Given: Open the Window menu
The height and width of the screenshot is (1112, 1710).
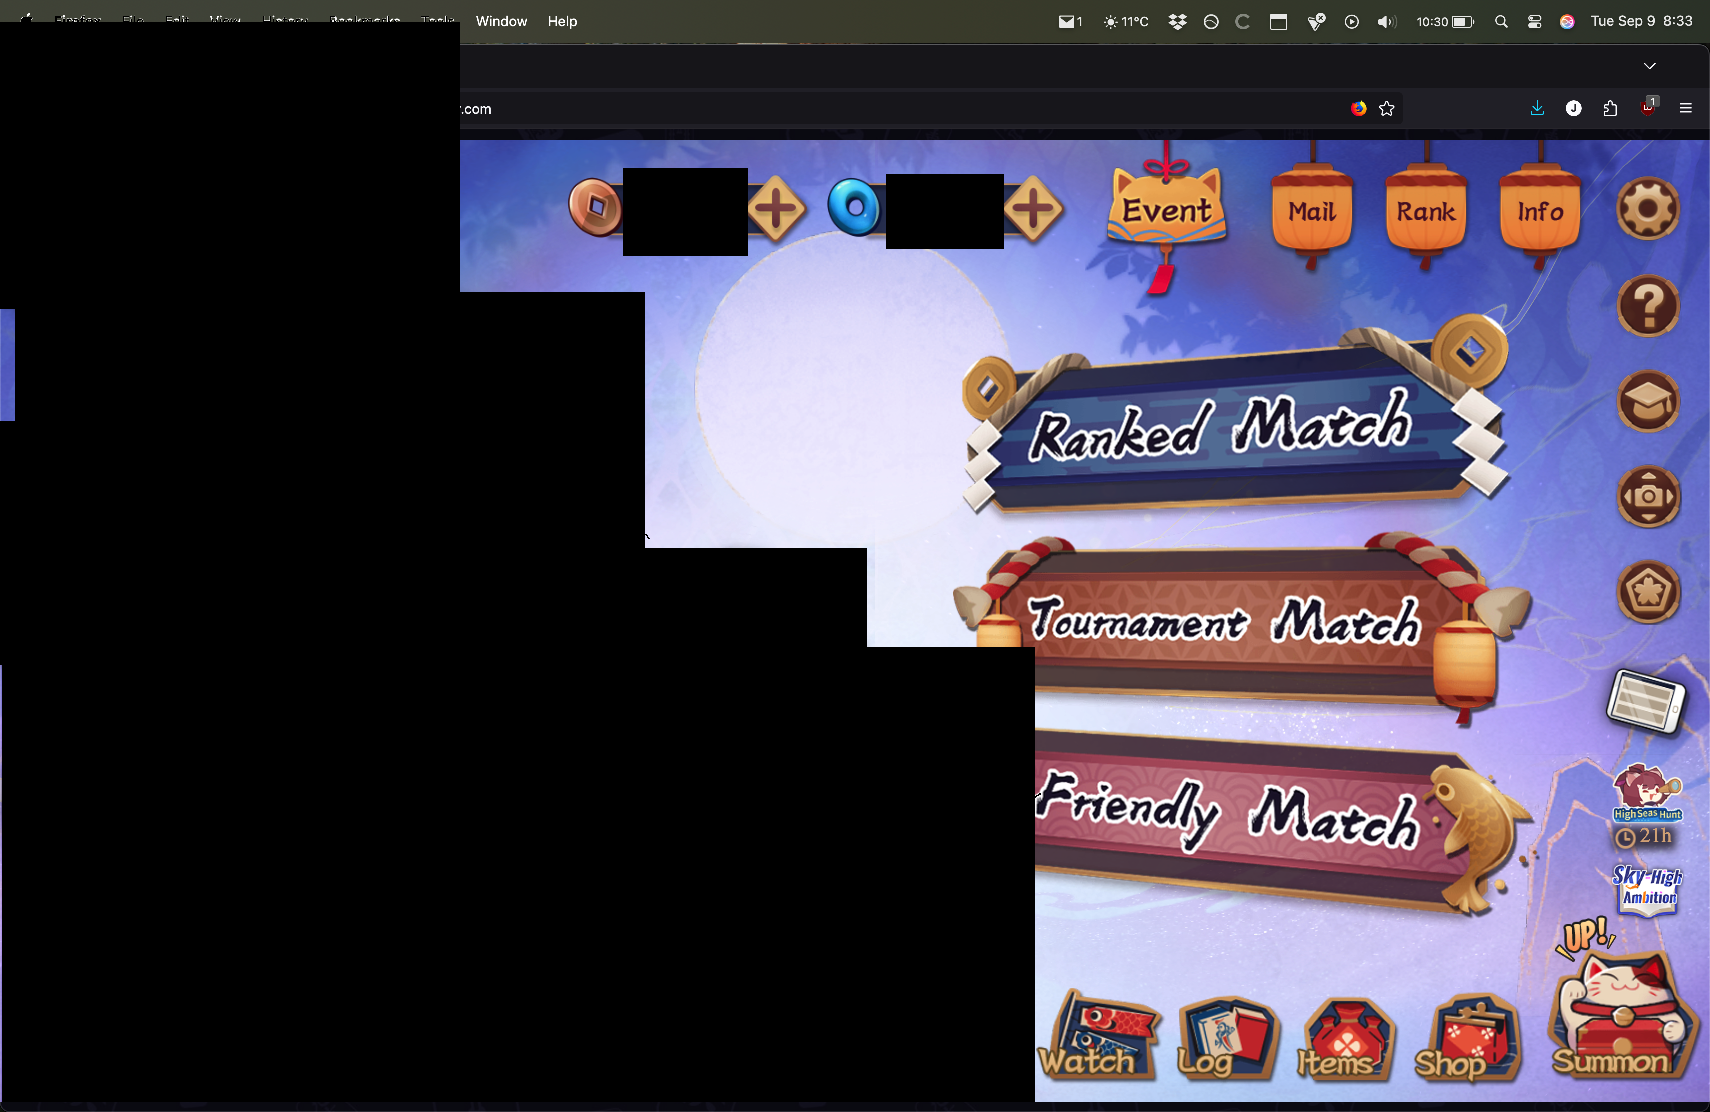Looking at the screenshot, I should point(501,21).
